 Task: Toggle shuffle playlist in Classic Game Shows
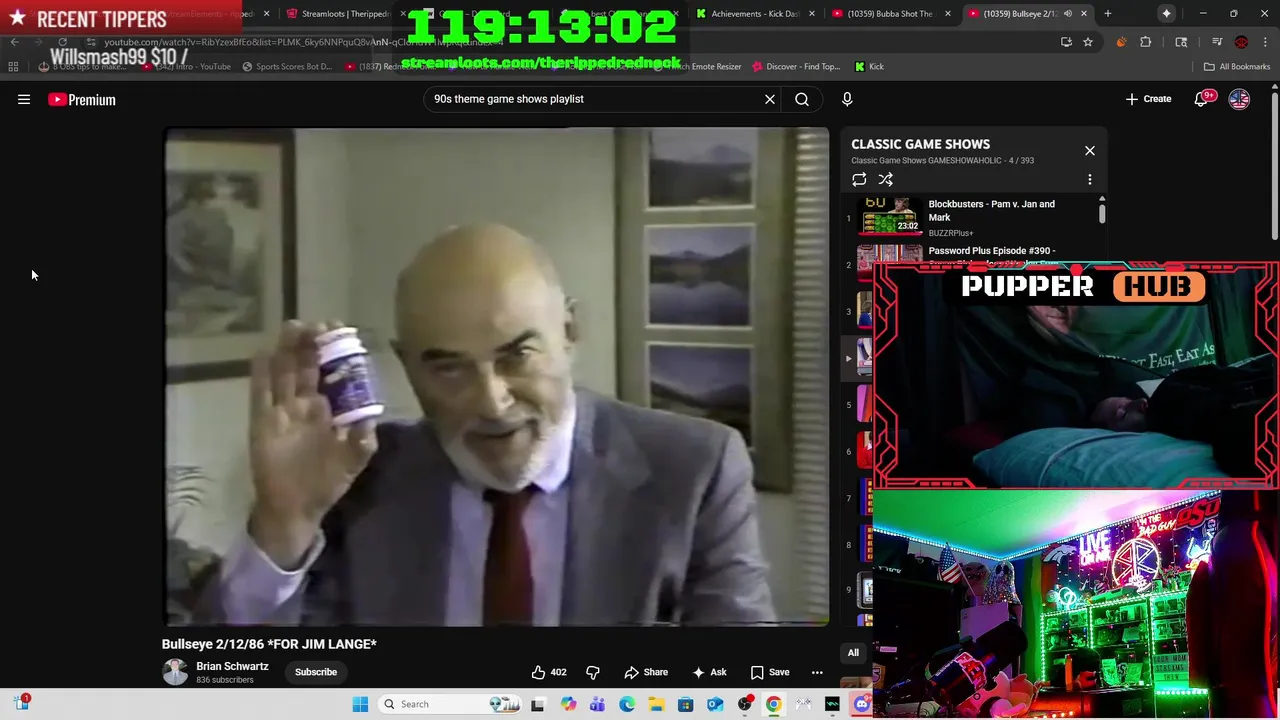(x=885, y=180)
